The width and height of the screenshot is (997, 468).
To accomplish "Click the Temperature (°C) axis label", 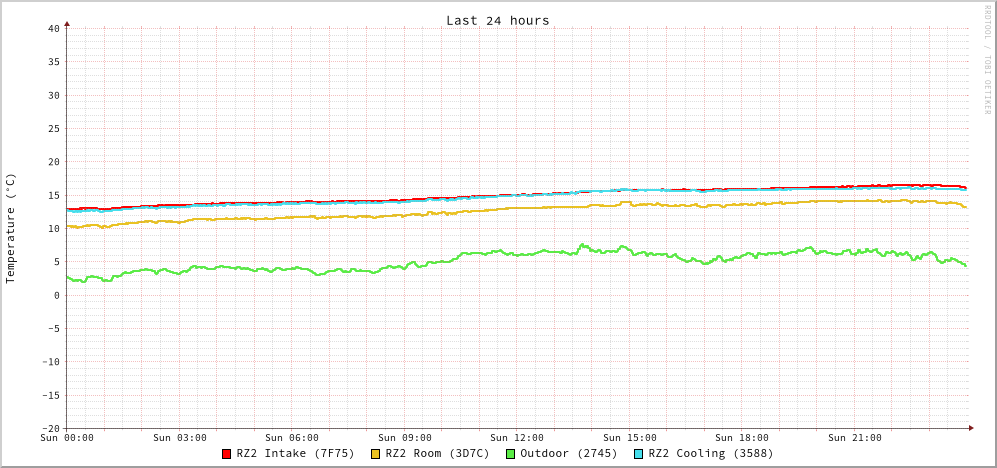I will (x=11, y=228).
